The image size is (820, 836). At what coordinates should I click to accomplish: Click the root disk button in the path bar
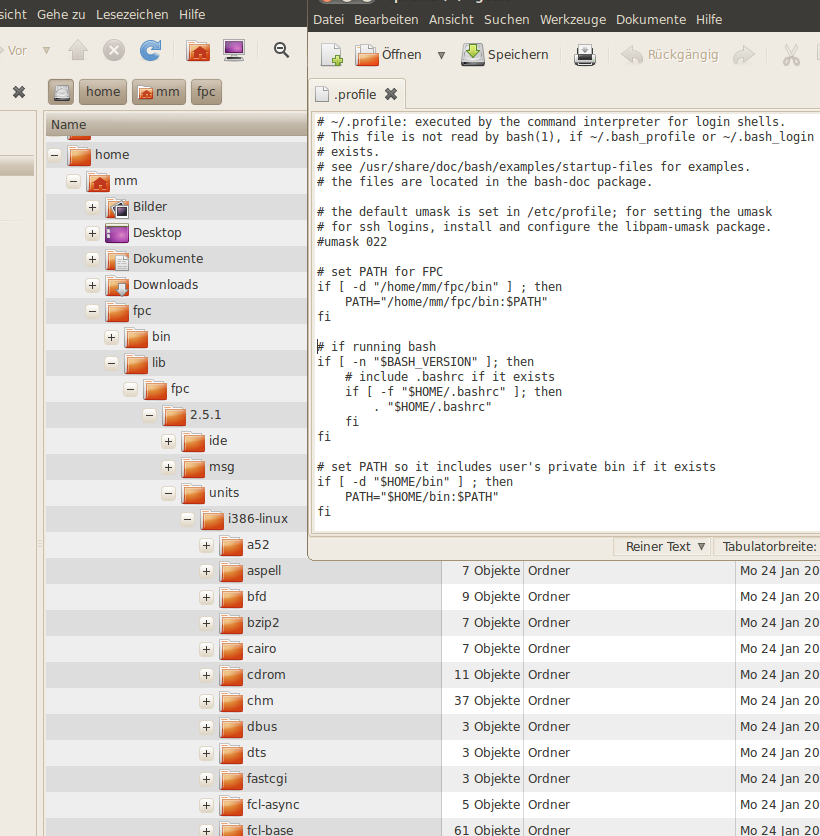[61, 92]
